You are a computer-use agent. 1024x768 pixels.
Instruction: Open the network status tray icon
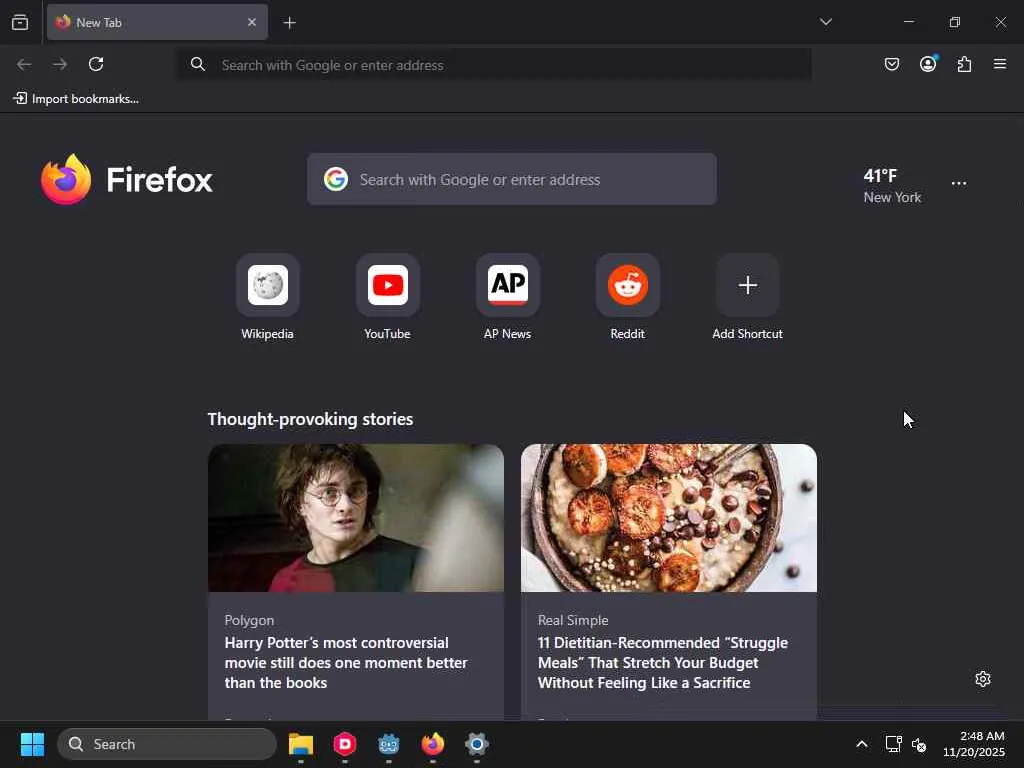(x=893, y=744)
